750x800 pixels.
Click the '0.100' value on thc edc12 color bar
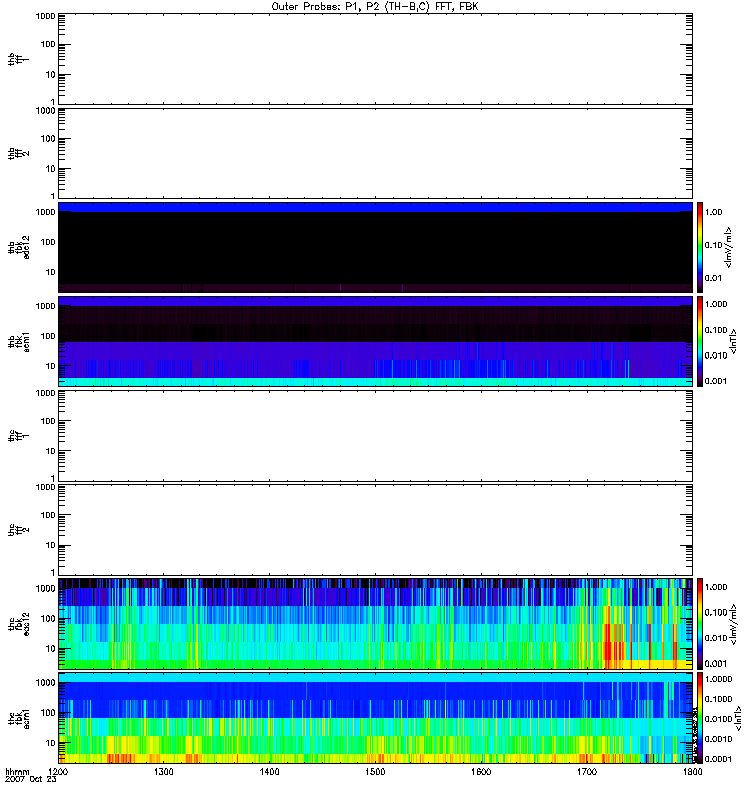click(x=716, y=613)
